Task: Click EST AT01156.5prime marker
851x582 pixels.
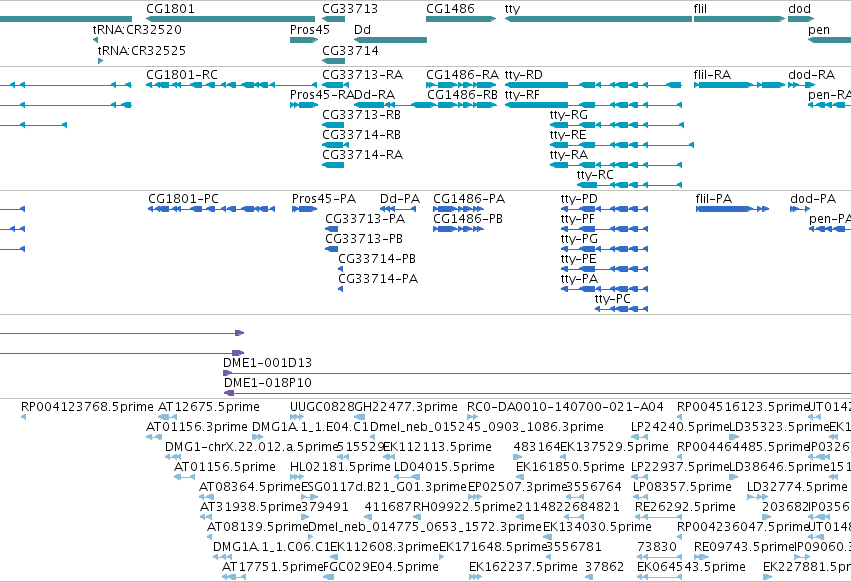Action: 184,477
